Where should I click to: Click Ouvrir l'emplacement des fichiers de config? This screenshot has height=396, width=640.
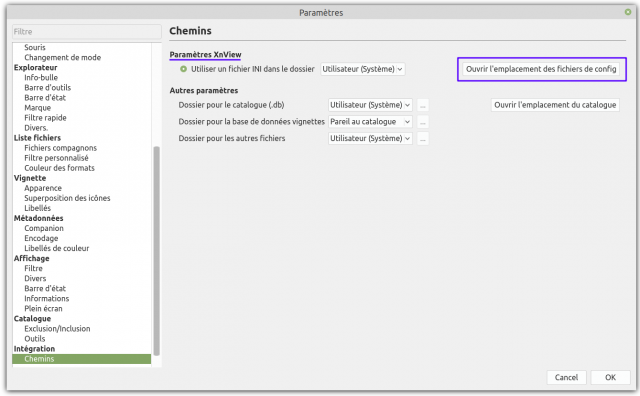541,69
